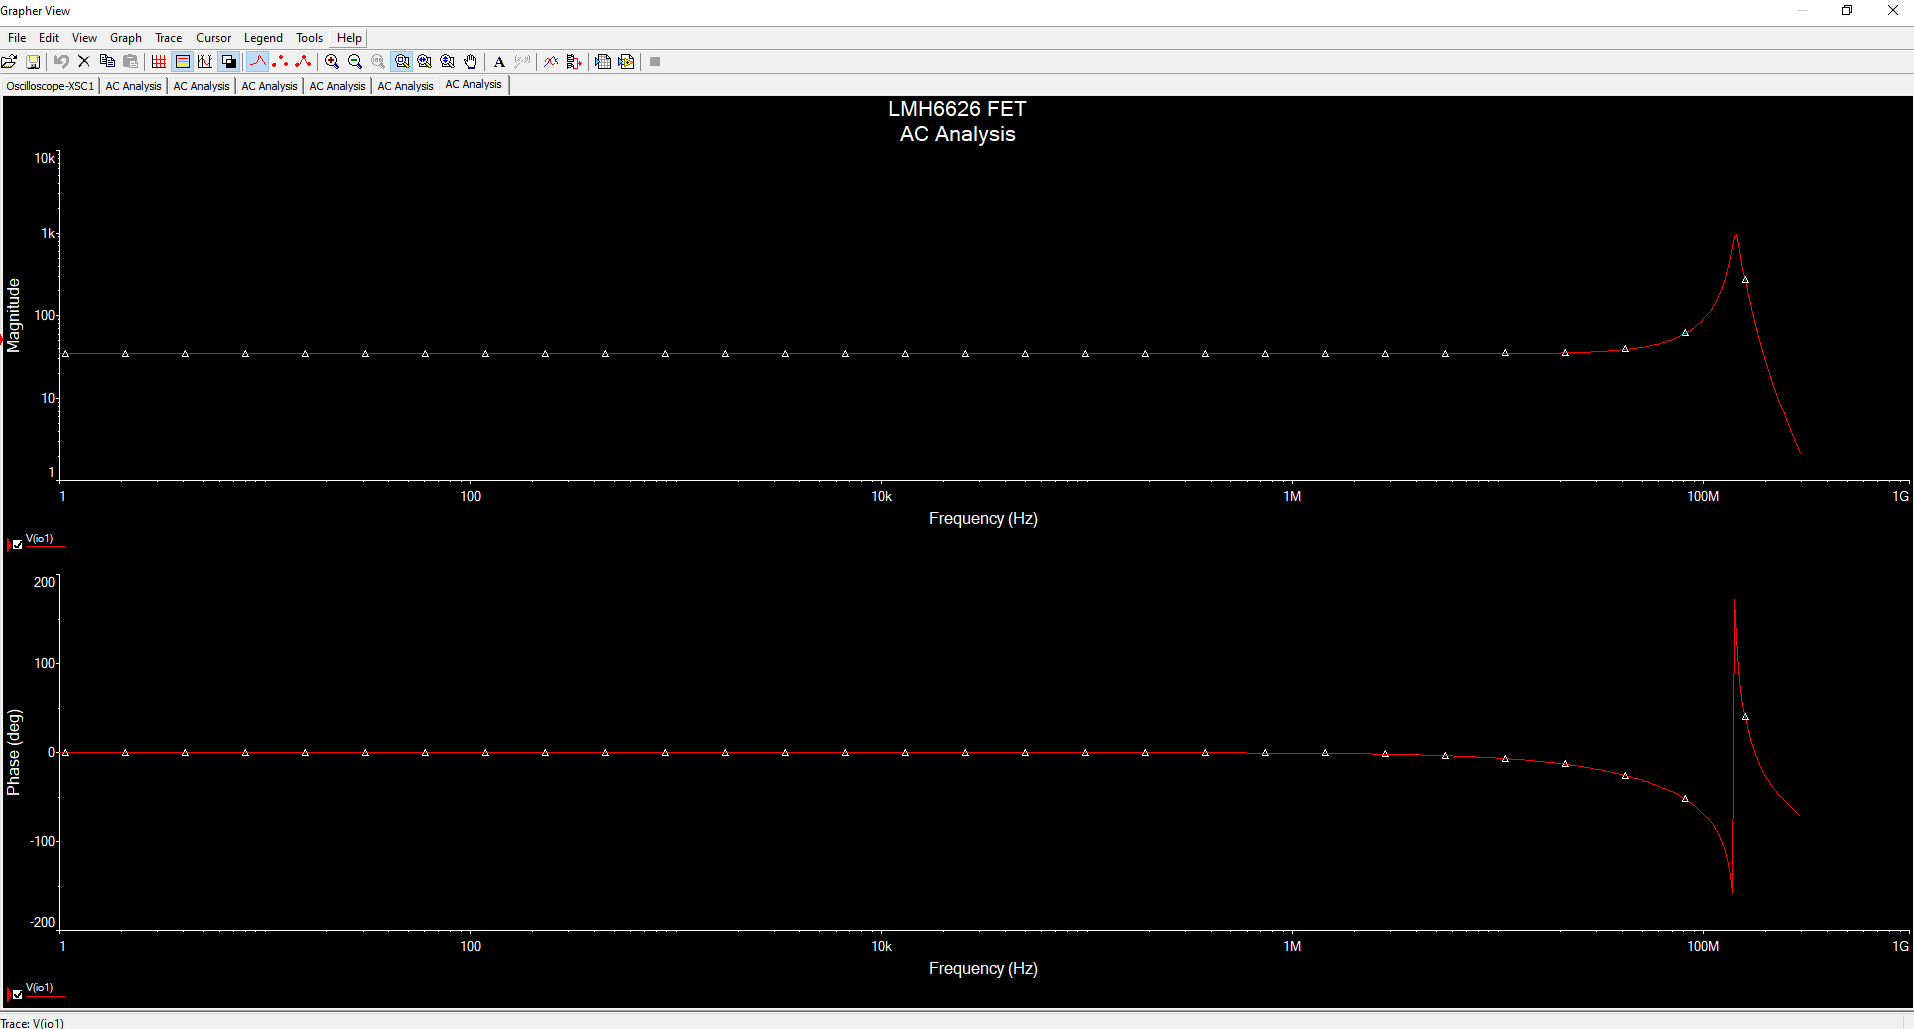Open the Help menu
This screenshot has height=1029, width=1914.
[x=349, y=38]
